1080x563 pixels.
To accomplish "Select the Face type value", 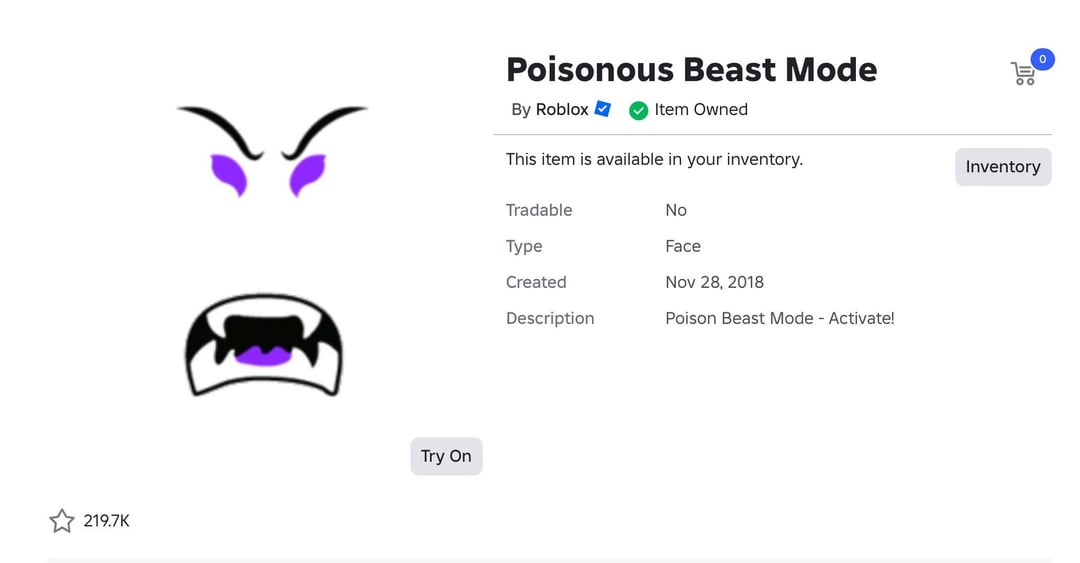I will click(x=683, y=246).
